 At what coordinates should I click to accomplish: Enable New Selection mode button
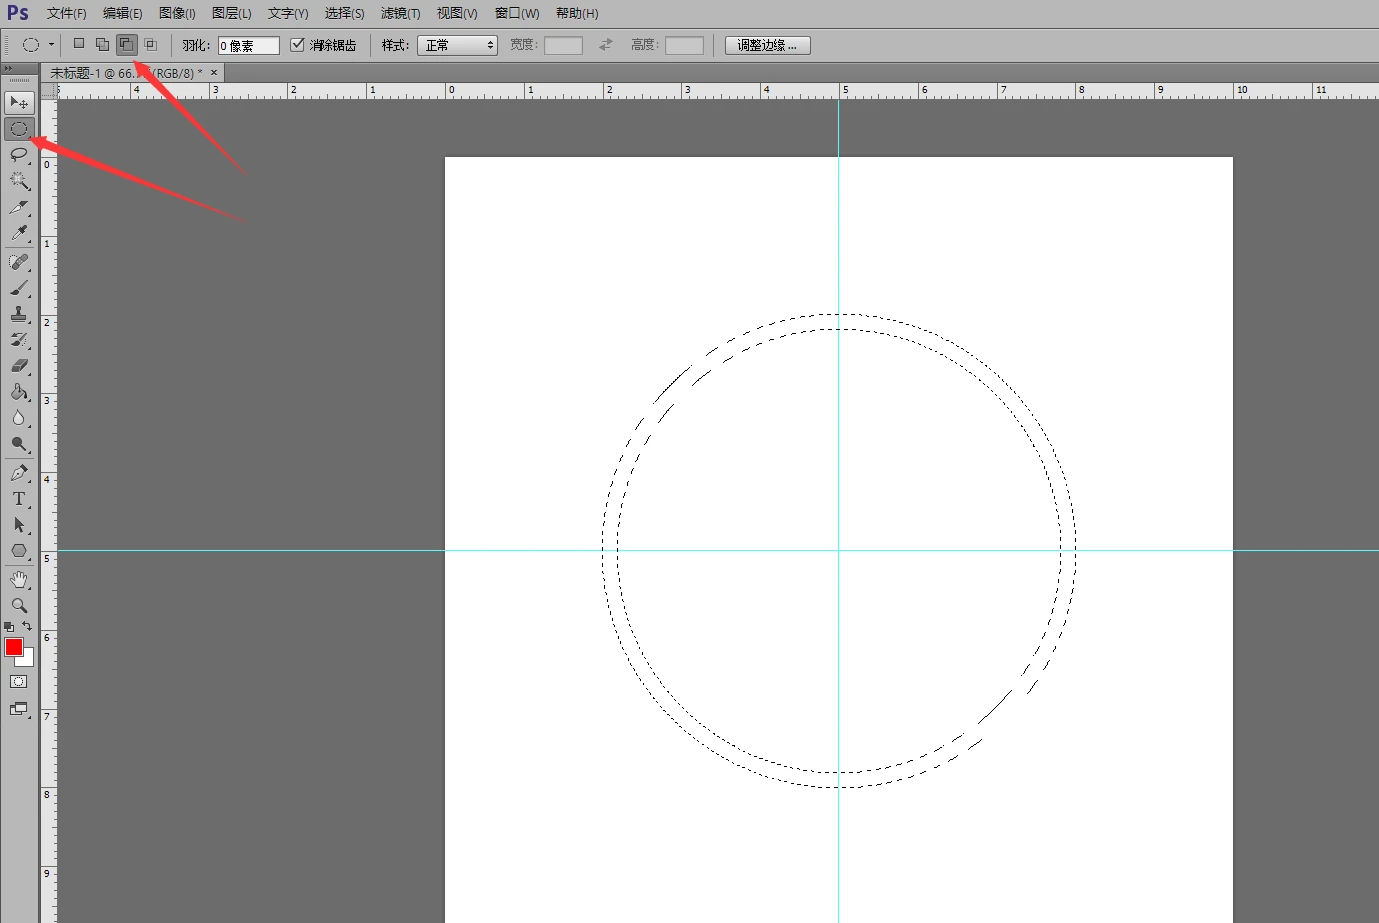[79, 44]
